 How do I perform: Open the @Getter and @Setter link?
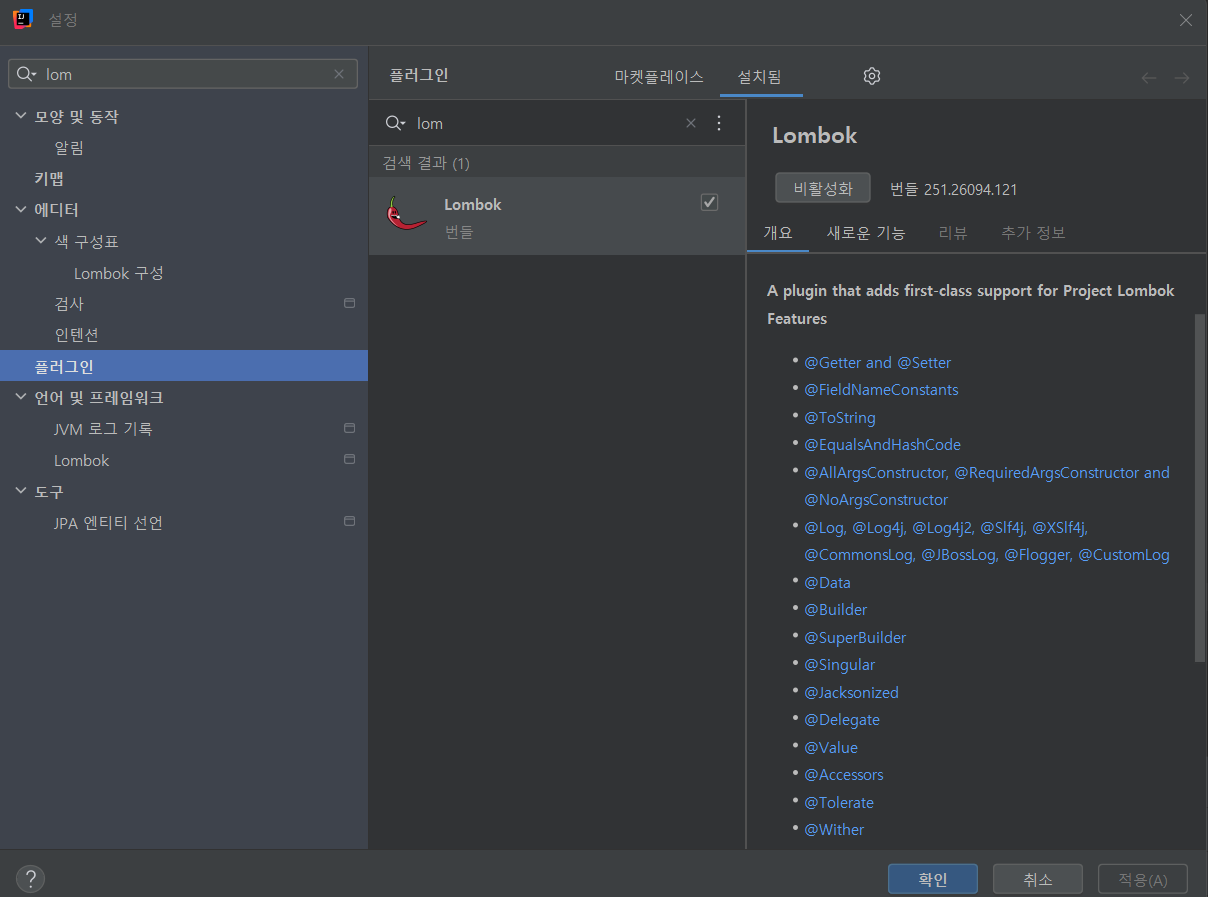pyautogui.click(x=878, y=363)
